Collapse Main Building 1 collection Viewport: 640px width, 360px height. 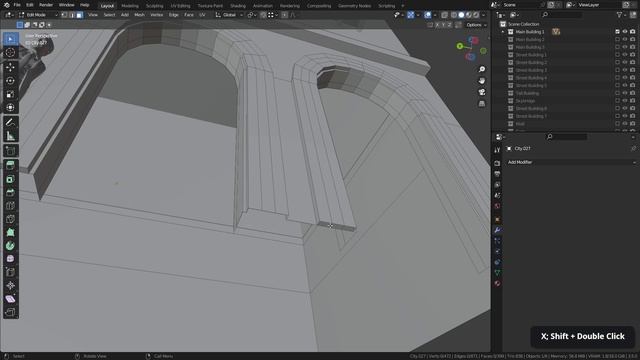tap(503, 32)
